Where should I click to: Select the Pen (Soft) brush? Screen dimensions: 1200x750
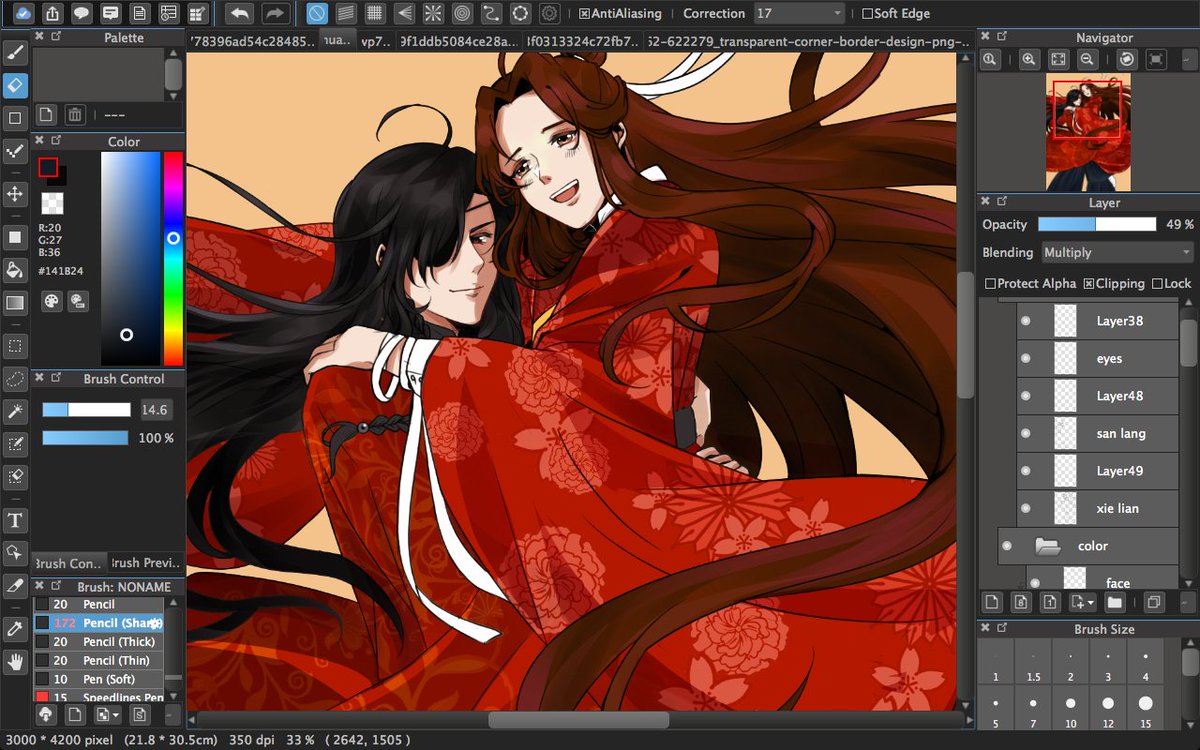tap(98, 680)
